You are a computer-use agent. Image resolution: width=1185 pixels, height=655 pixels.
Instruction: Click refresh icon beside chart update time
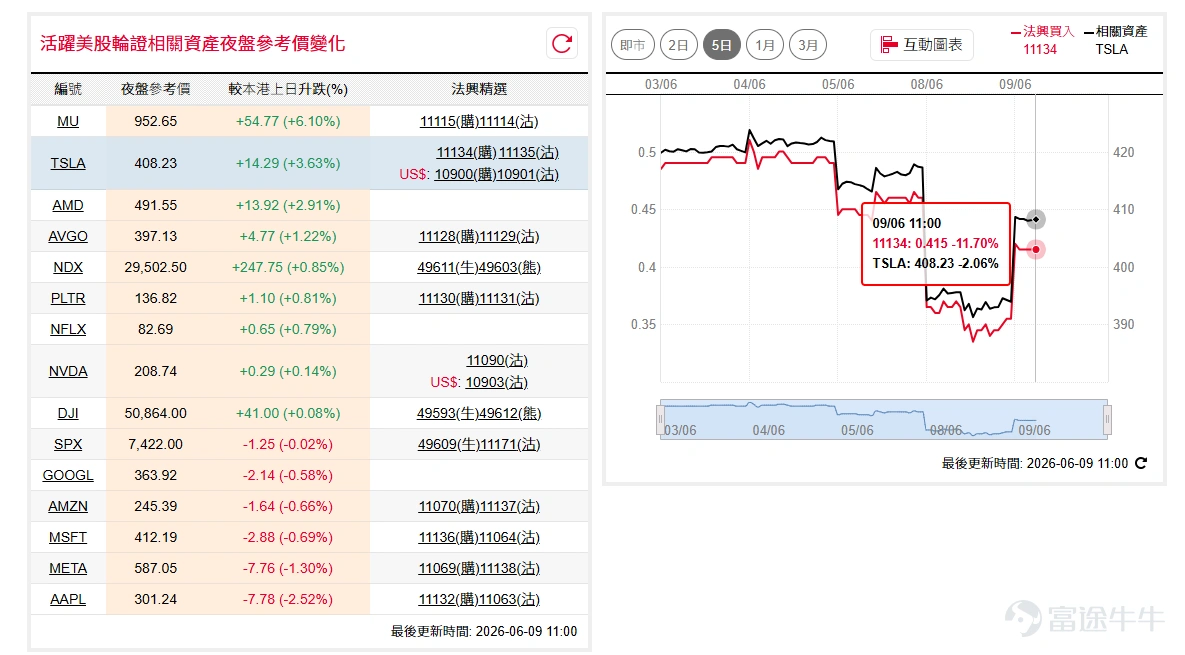(x=1141, y=463)
